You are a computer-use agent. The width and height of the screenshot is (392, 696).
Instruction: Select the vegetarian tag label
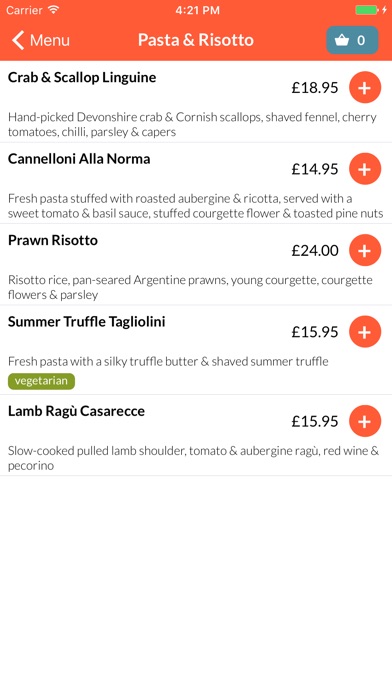(41, 381)
